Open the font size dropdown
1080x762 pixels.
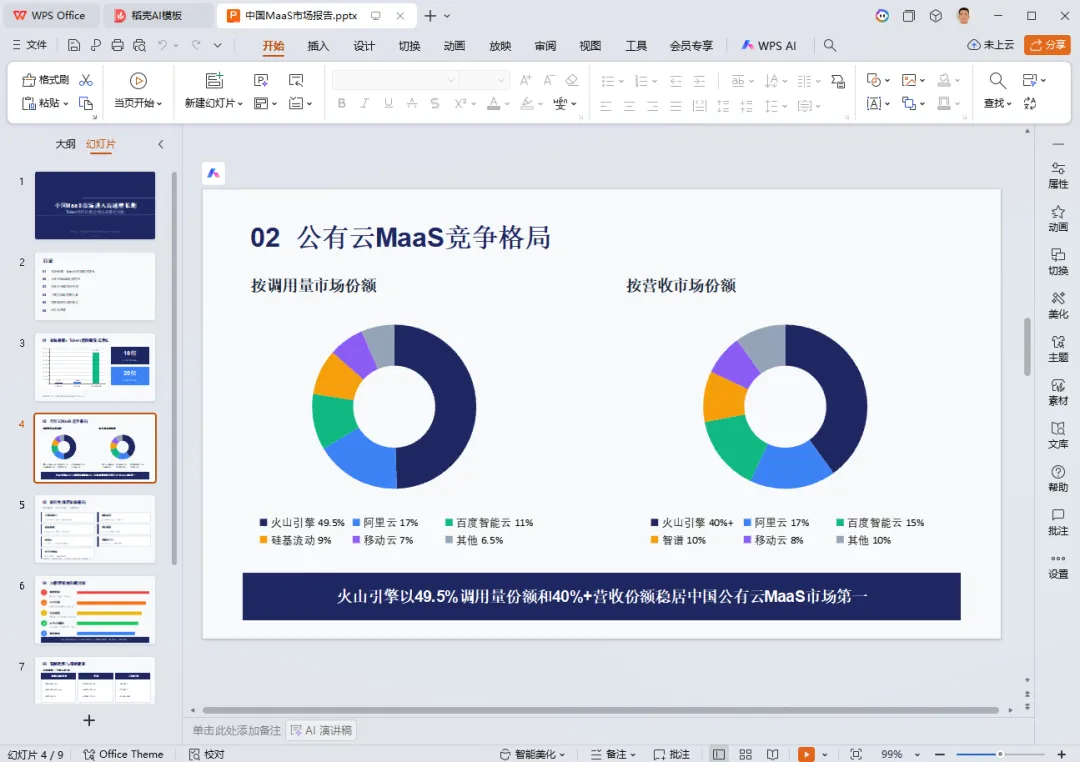point(501,80)
